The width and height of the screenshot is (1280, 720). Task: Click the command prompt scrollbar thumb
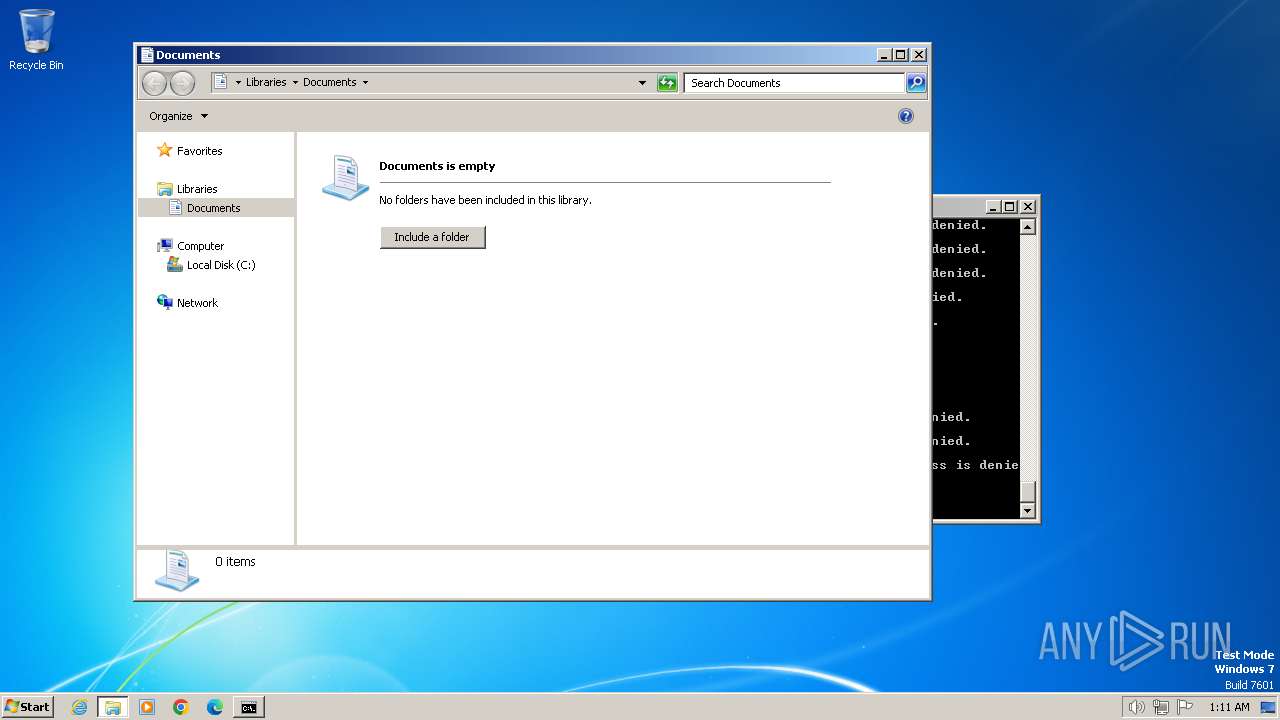[1027, 492]
